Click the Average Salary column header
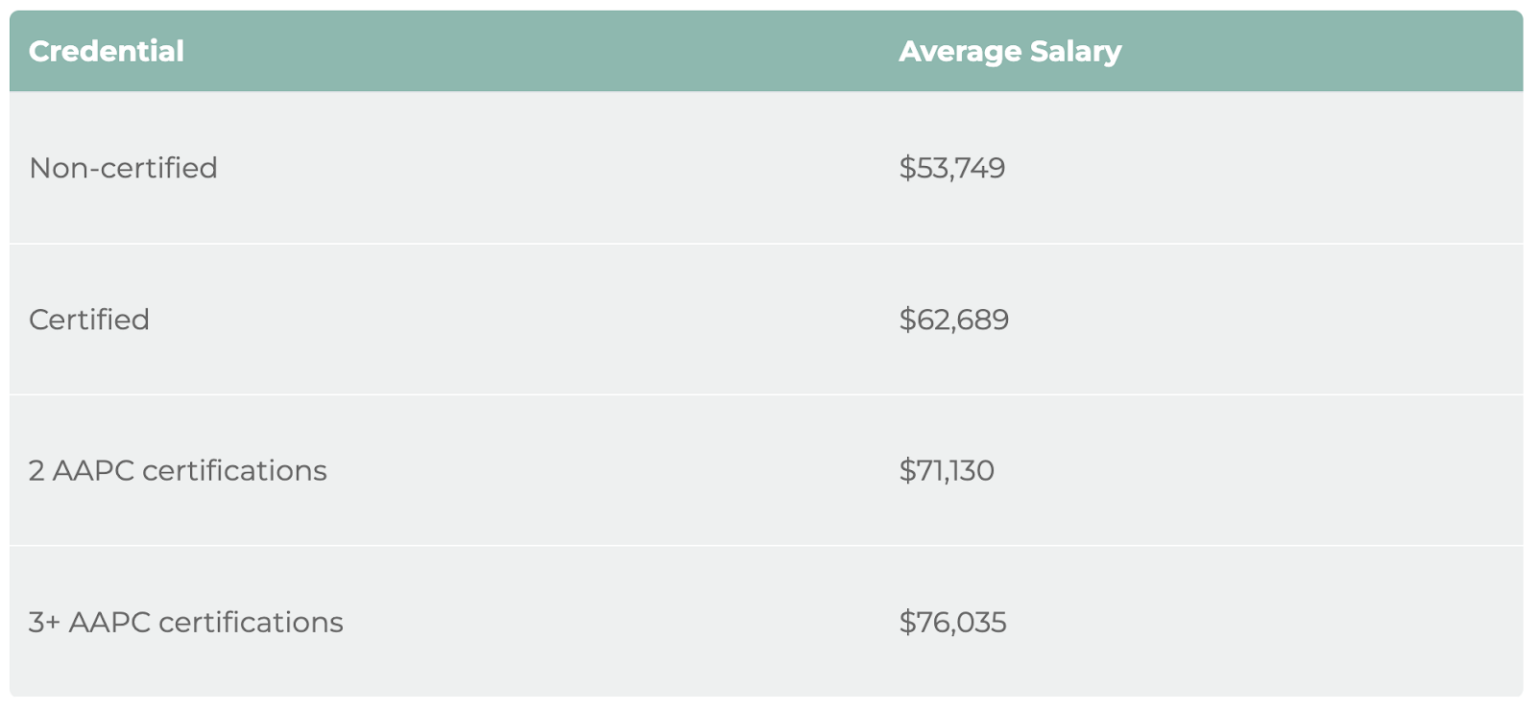 click(x=1010, y=51)
